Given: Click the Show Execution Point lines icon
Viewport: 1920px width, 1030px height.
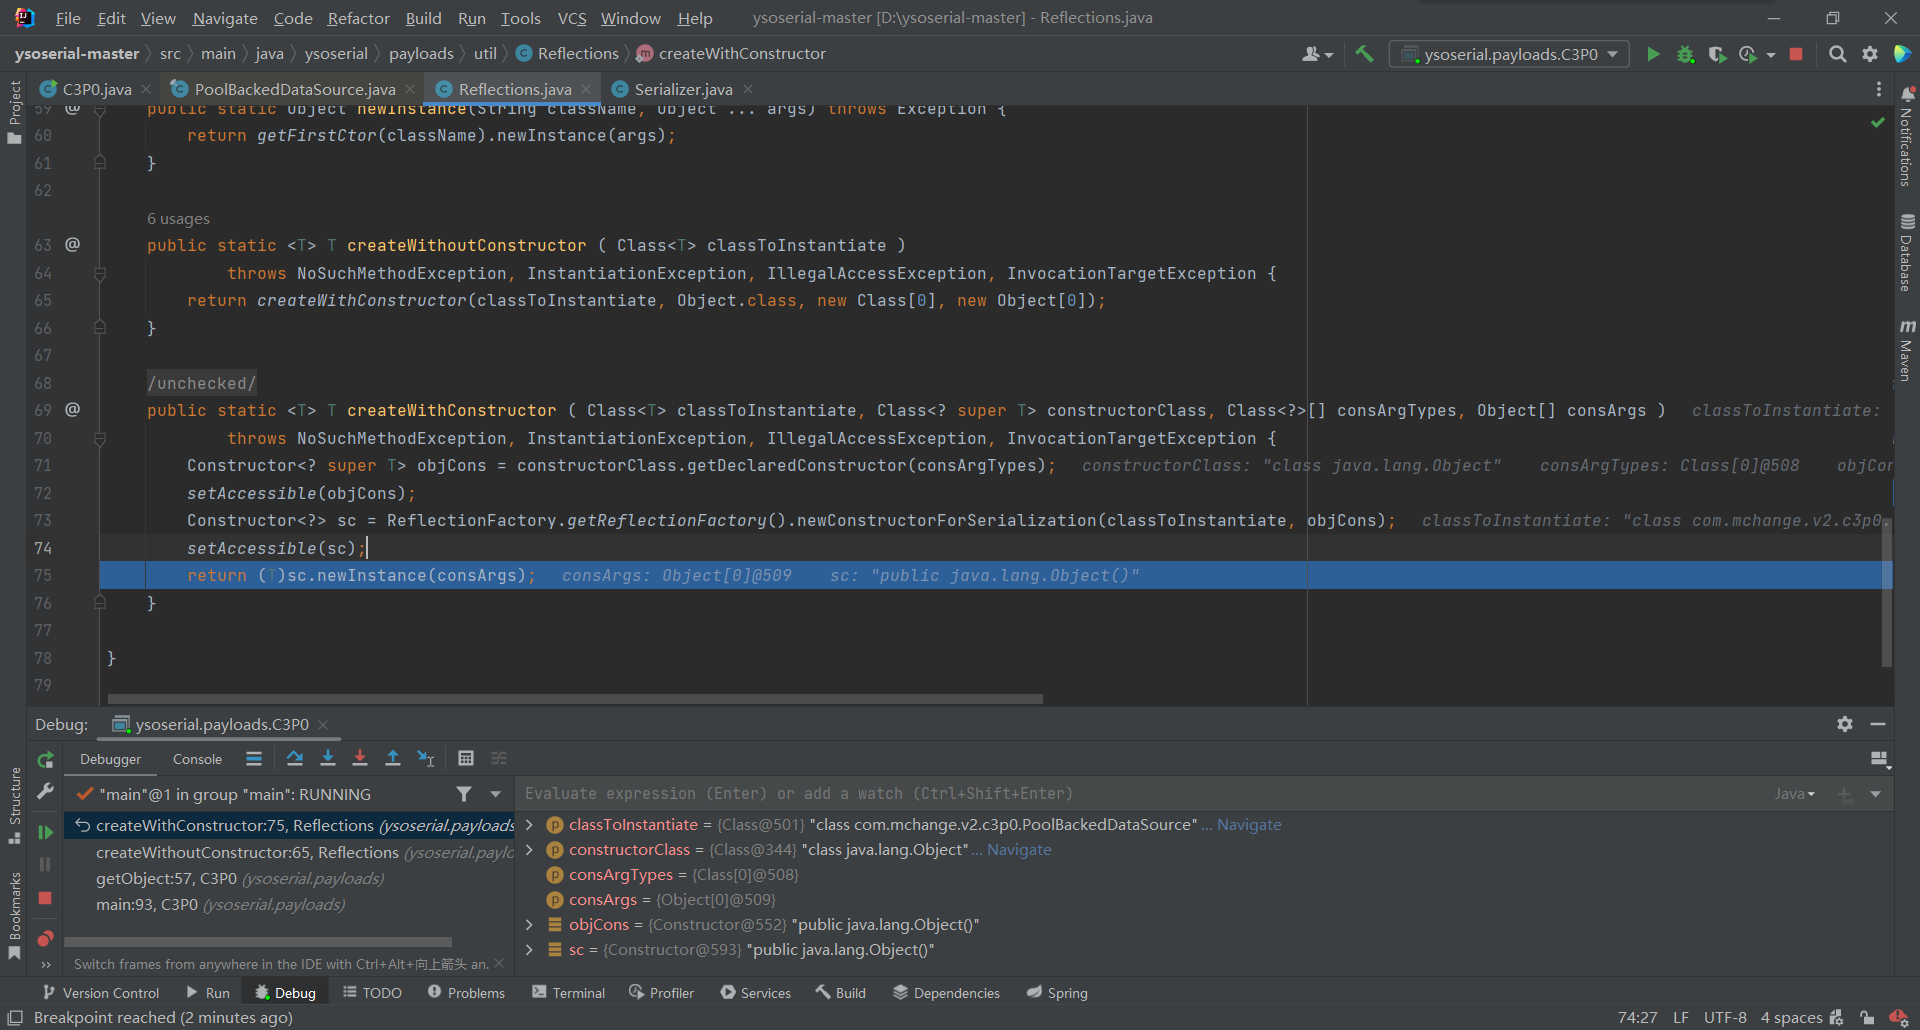Looking at the screenshot, I should [254, 758].
